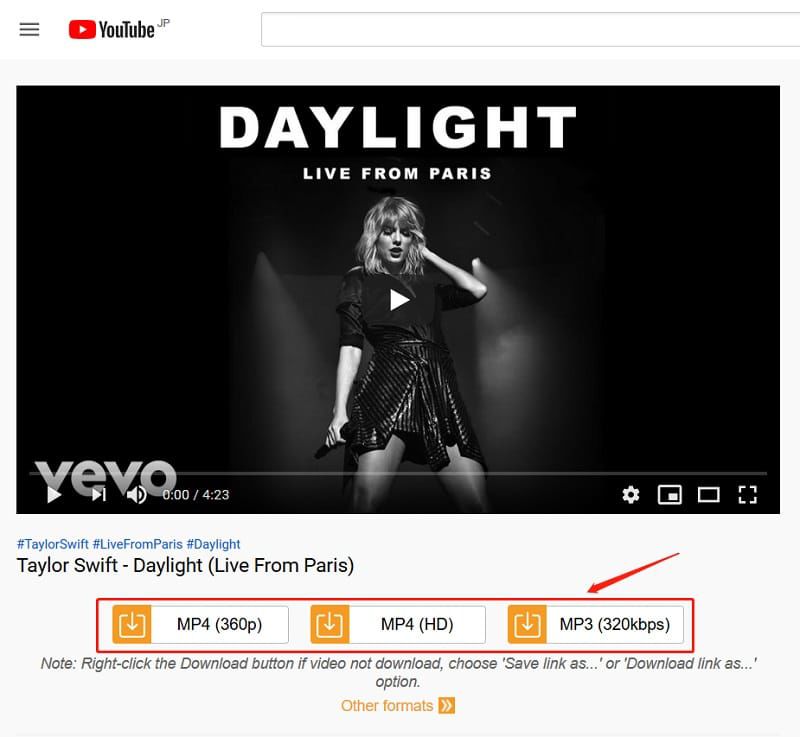
Task: Skip to next video
Action: coord(99,495)
